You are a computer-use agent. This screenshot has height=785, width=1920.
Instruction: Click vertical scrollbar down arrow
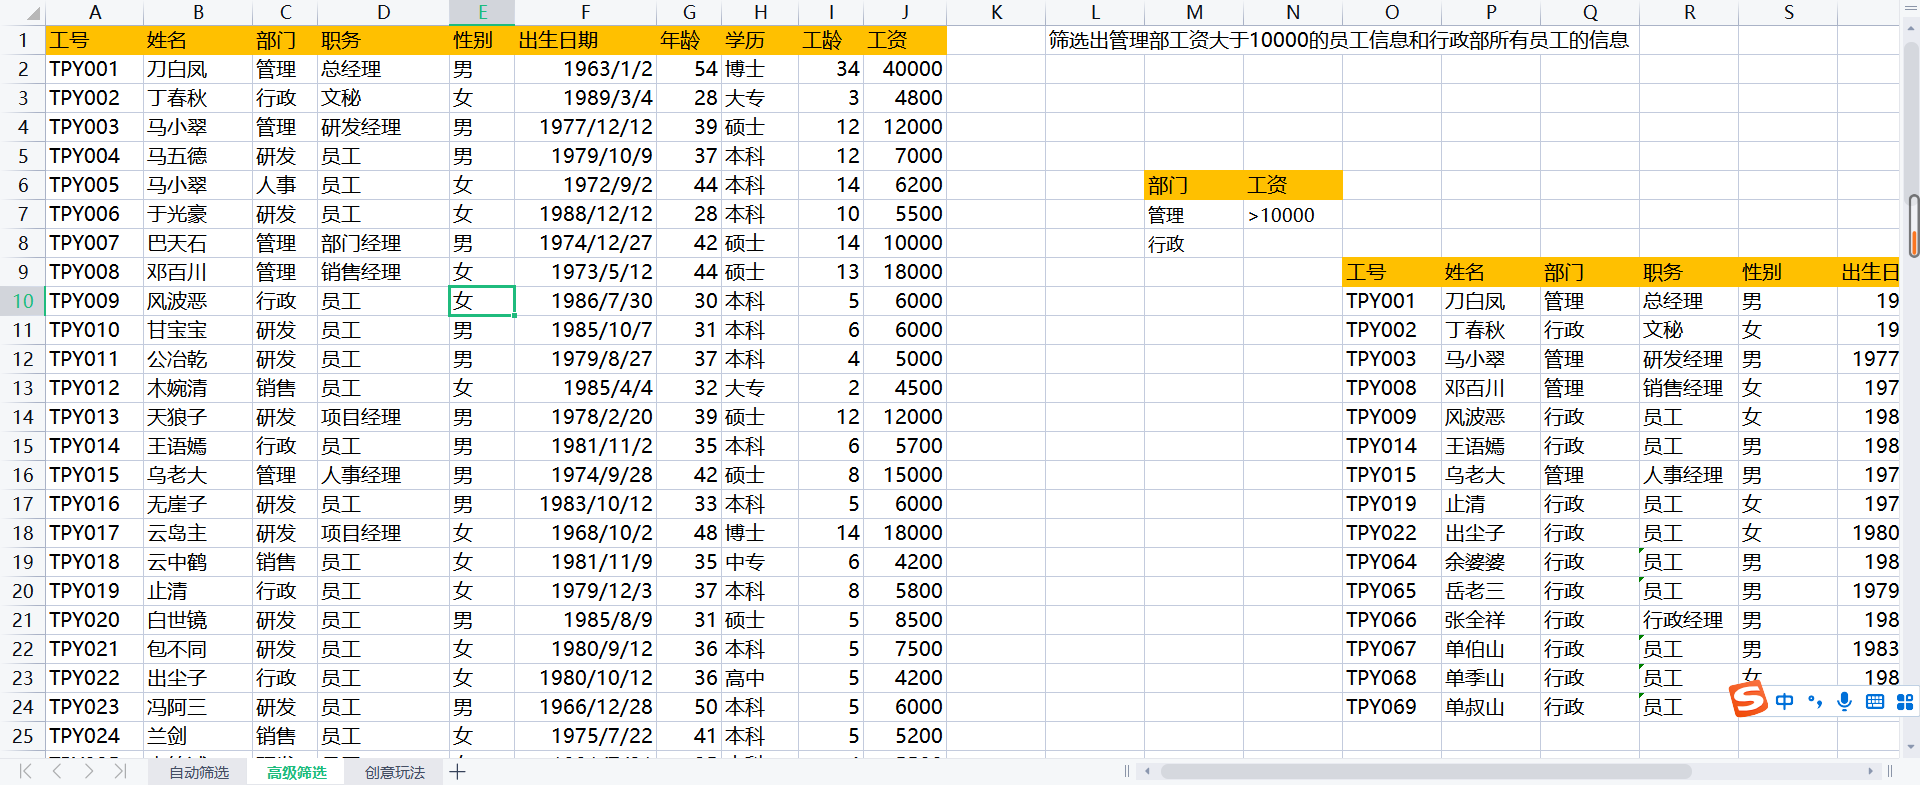tap(1911, 746)
